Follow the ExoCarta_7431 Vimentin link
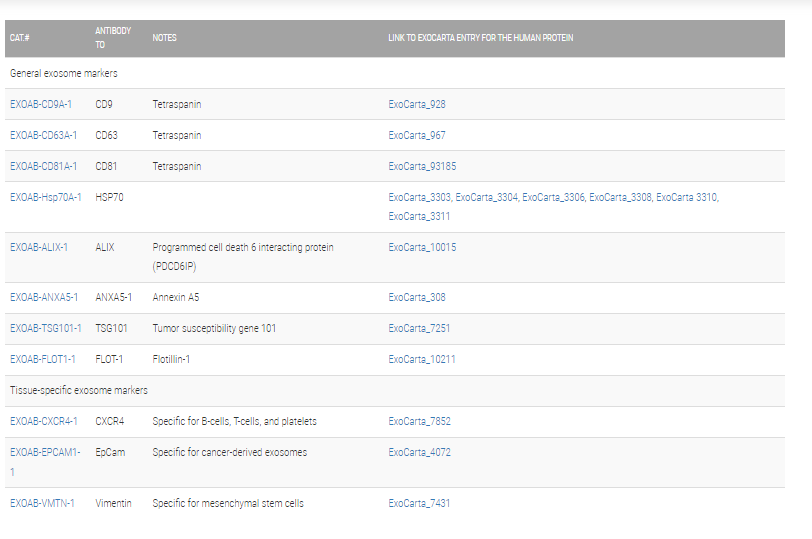 click(x=419, y=503)
